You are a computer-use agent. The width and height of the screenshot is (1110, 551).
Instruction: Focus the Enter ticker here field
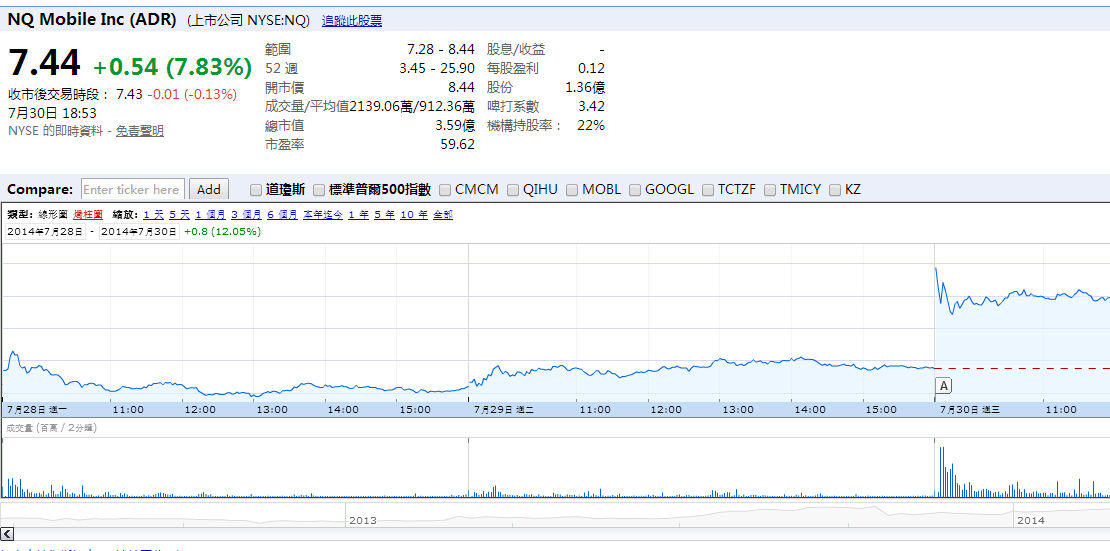132,189
